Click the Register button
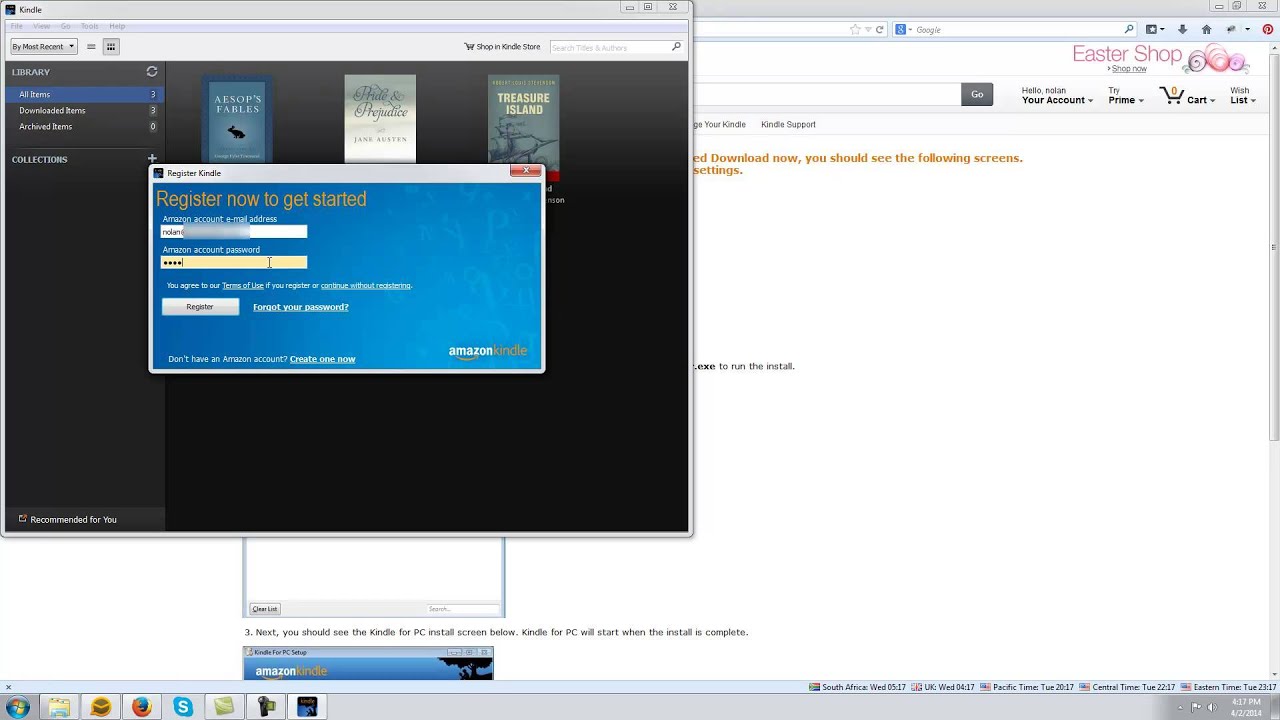This screenshot has width=1280, height=720. [200, 307]
